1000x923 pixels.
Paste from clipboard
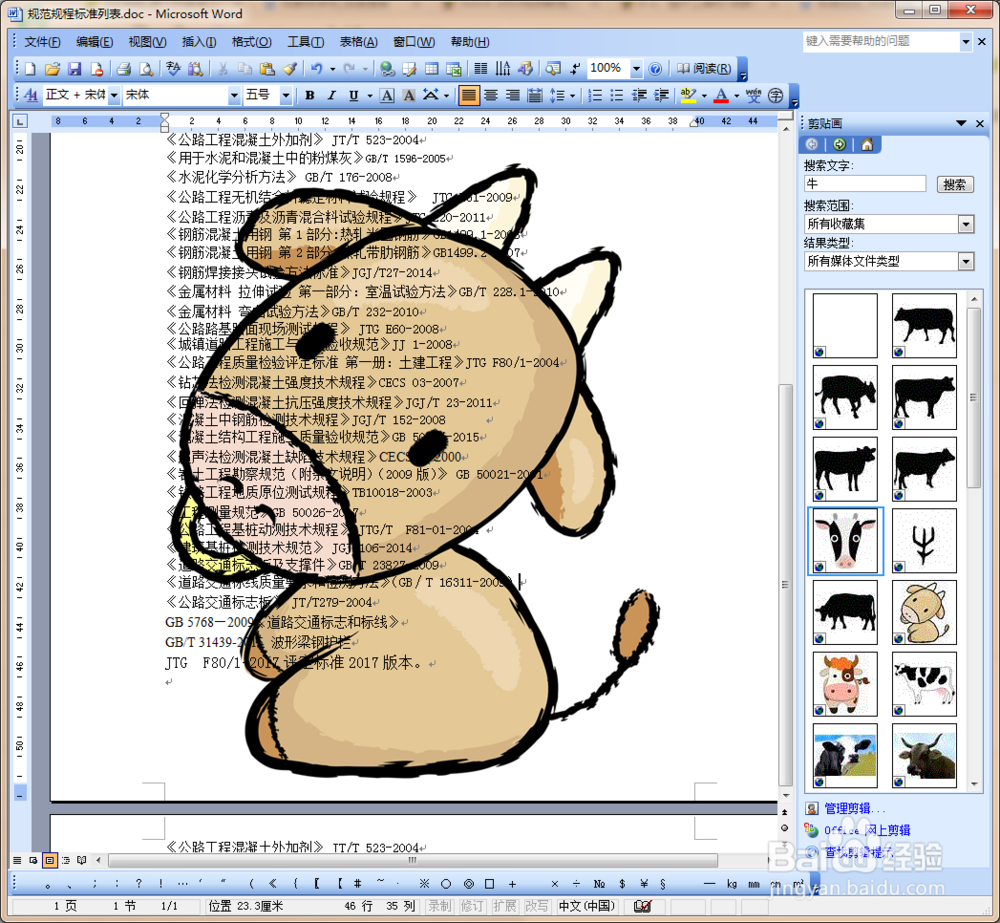[x=267, y=68]
